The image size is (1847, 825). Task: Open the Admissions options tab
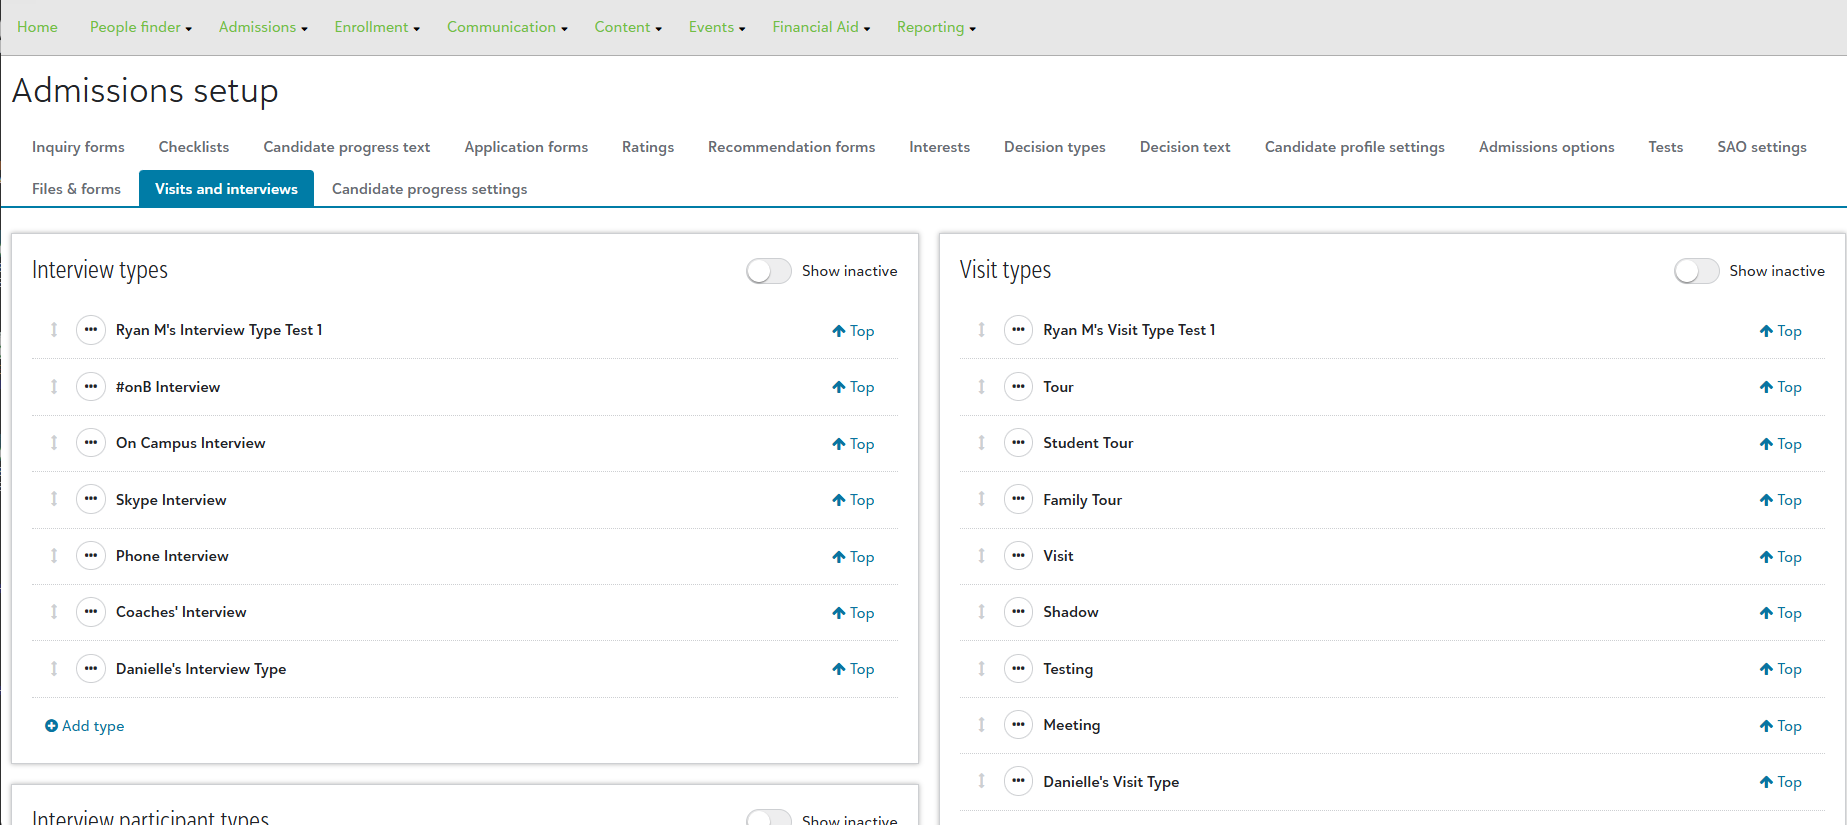coord(1546,147)
